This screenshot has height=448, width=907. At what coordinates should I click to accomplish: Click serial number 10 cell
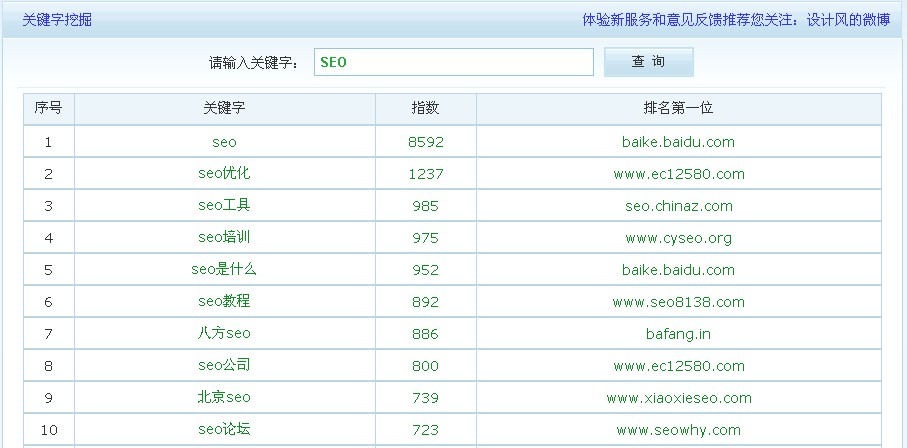(x=49, y=430)
